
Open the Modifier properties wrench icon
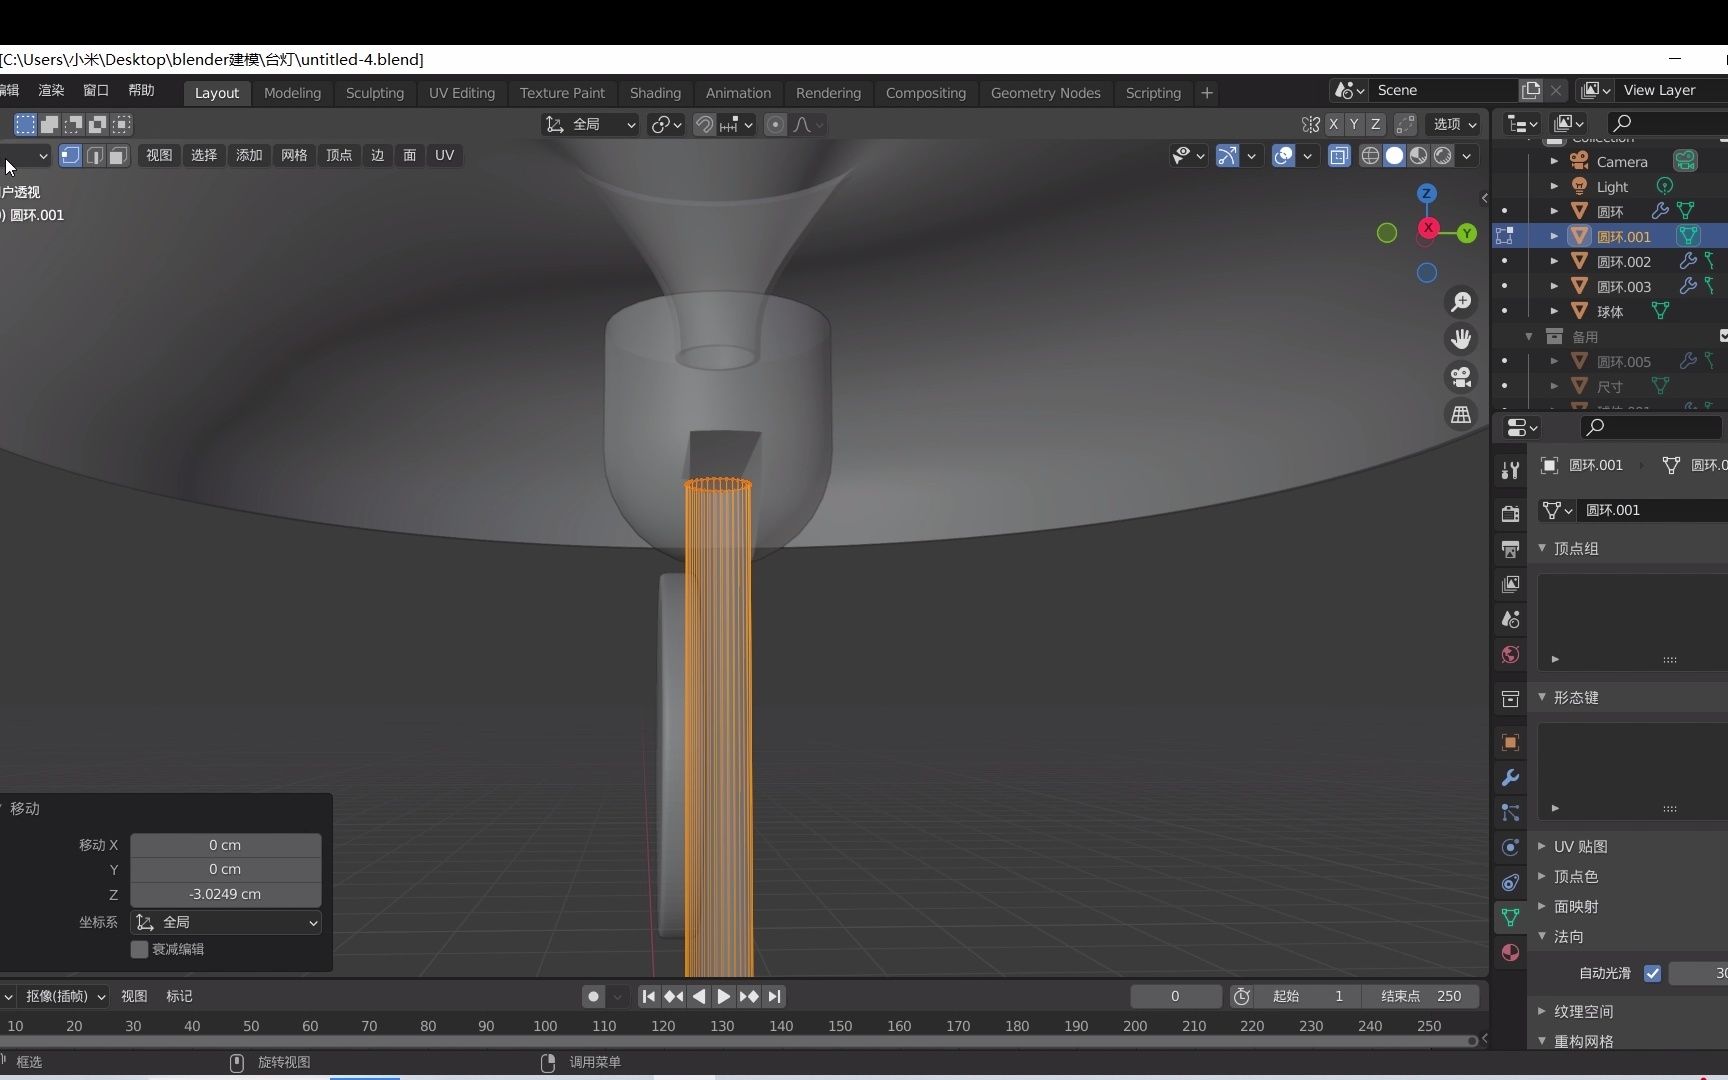point(1509,778)
